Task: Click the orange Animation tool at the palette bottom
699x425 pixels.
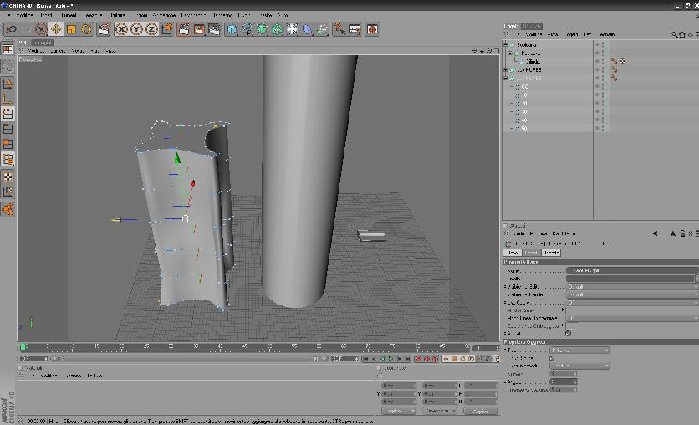Action: (8, 209)
